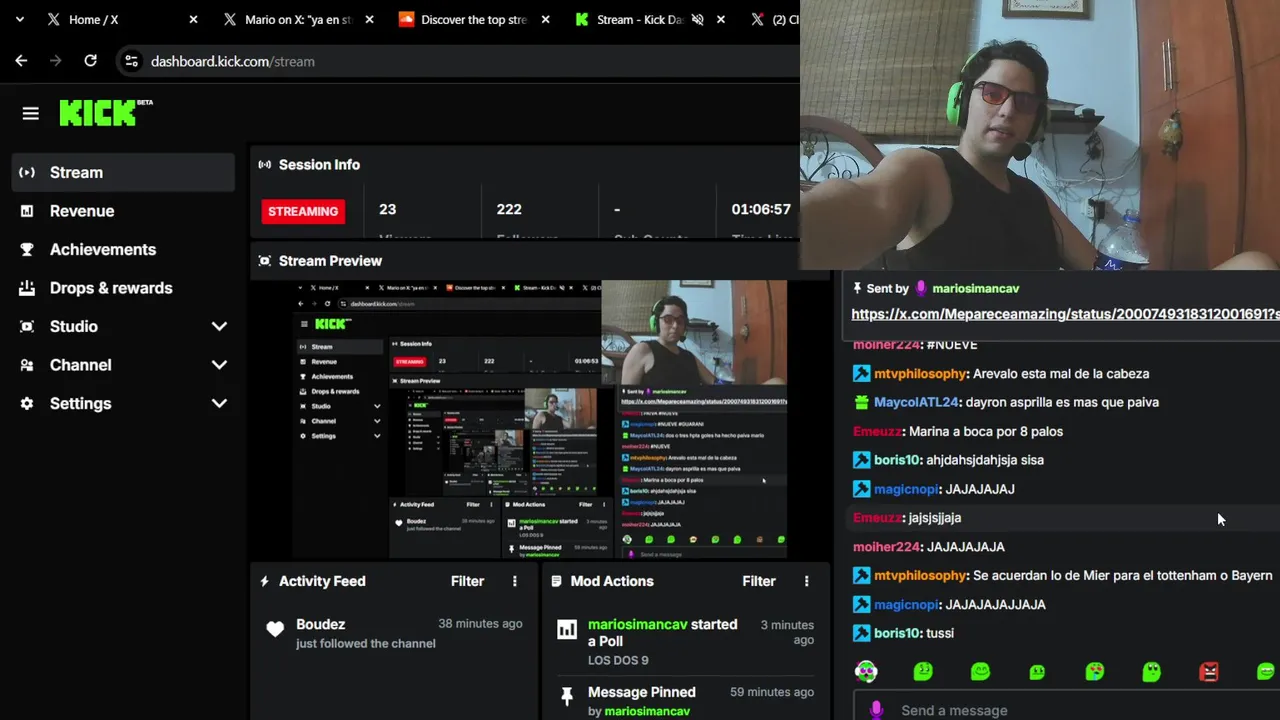The height and width of the screenshot is (720, 1280).
Task: Click the Session Info broadcast icon
Action: pyautogui.click(x=265, y=165)
